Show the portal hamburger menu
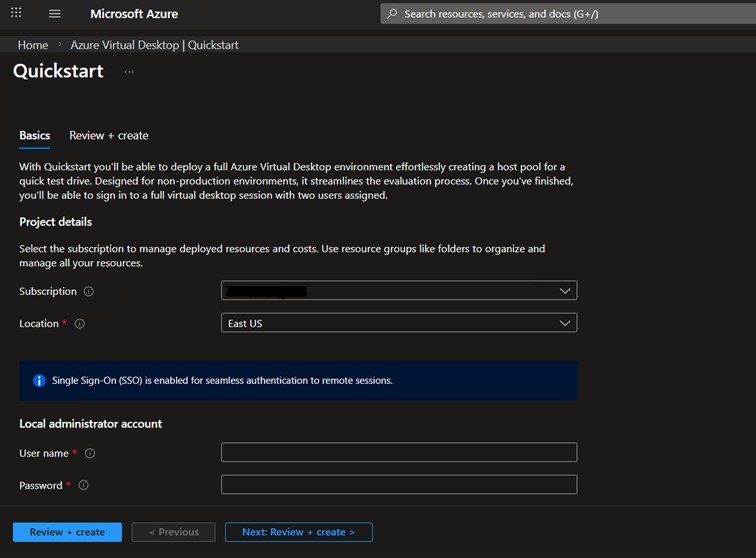The width and height of the screenshot is (756, 558). coord(55,14)
